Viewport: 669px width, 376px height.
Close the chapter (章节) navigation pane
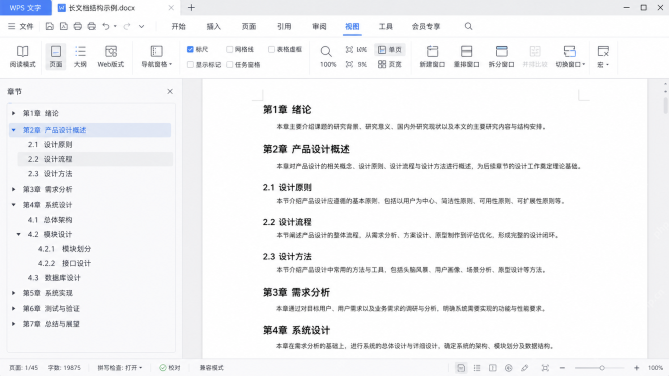[x=170, y=91]
